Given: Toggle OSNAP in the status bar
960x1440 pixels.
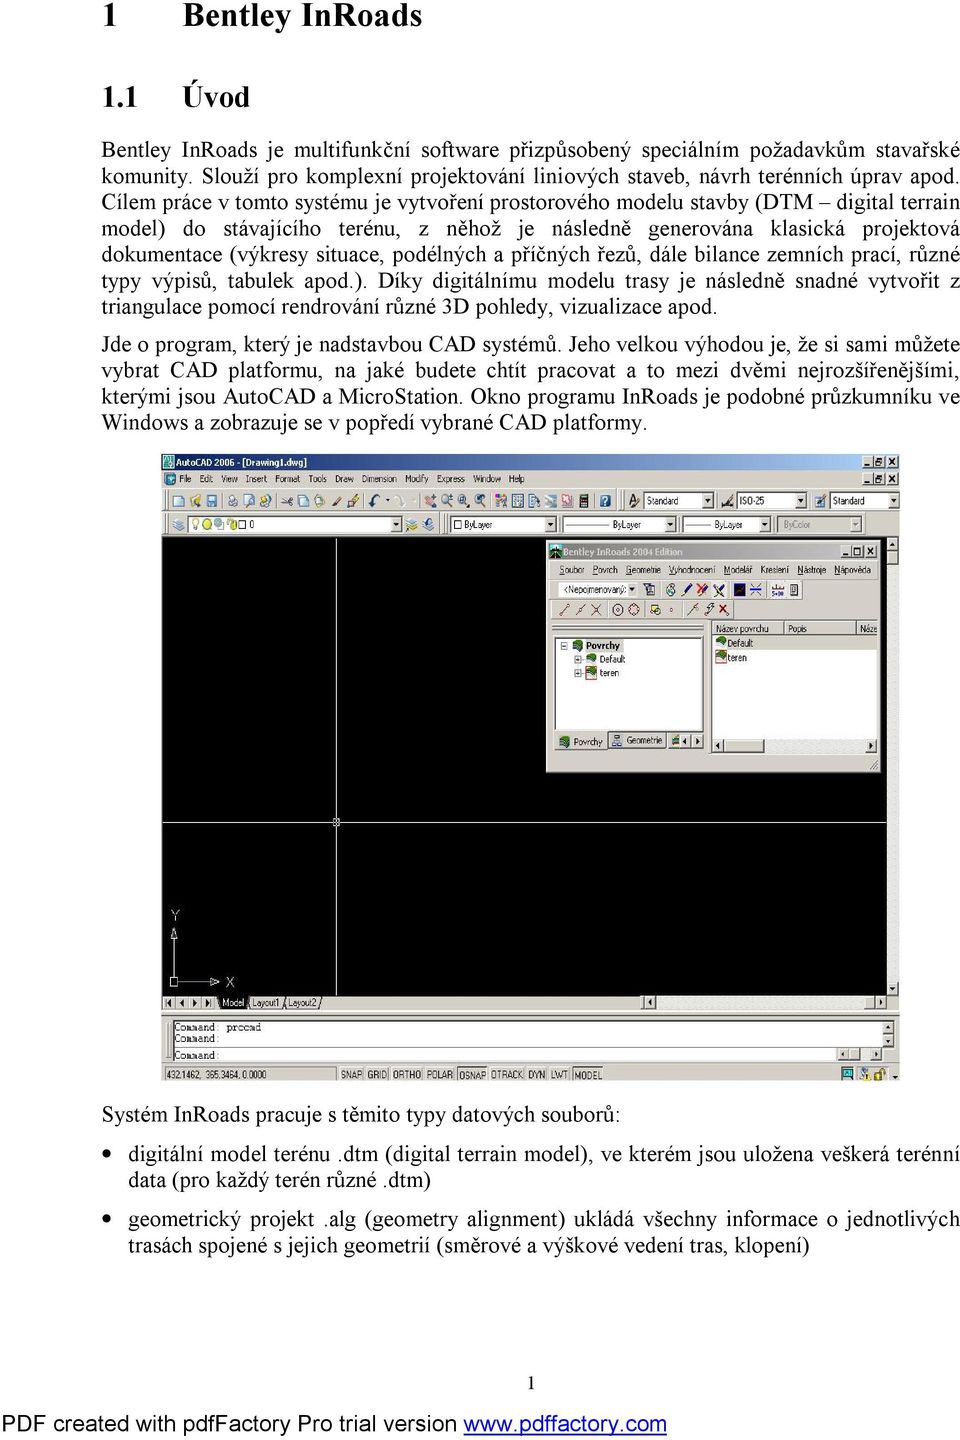Looking at the screenshot, I should [x=473, y=1075].
